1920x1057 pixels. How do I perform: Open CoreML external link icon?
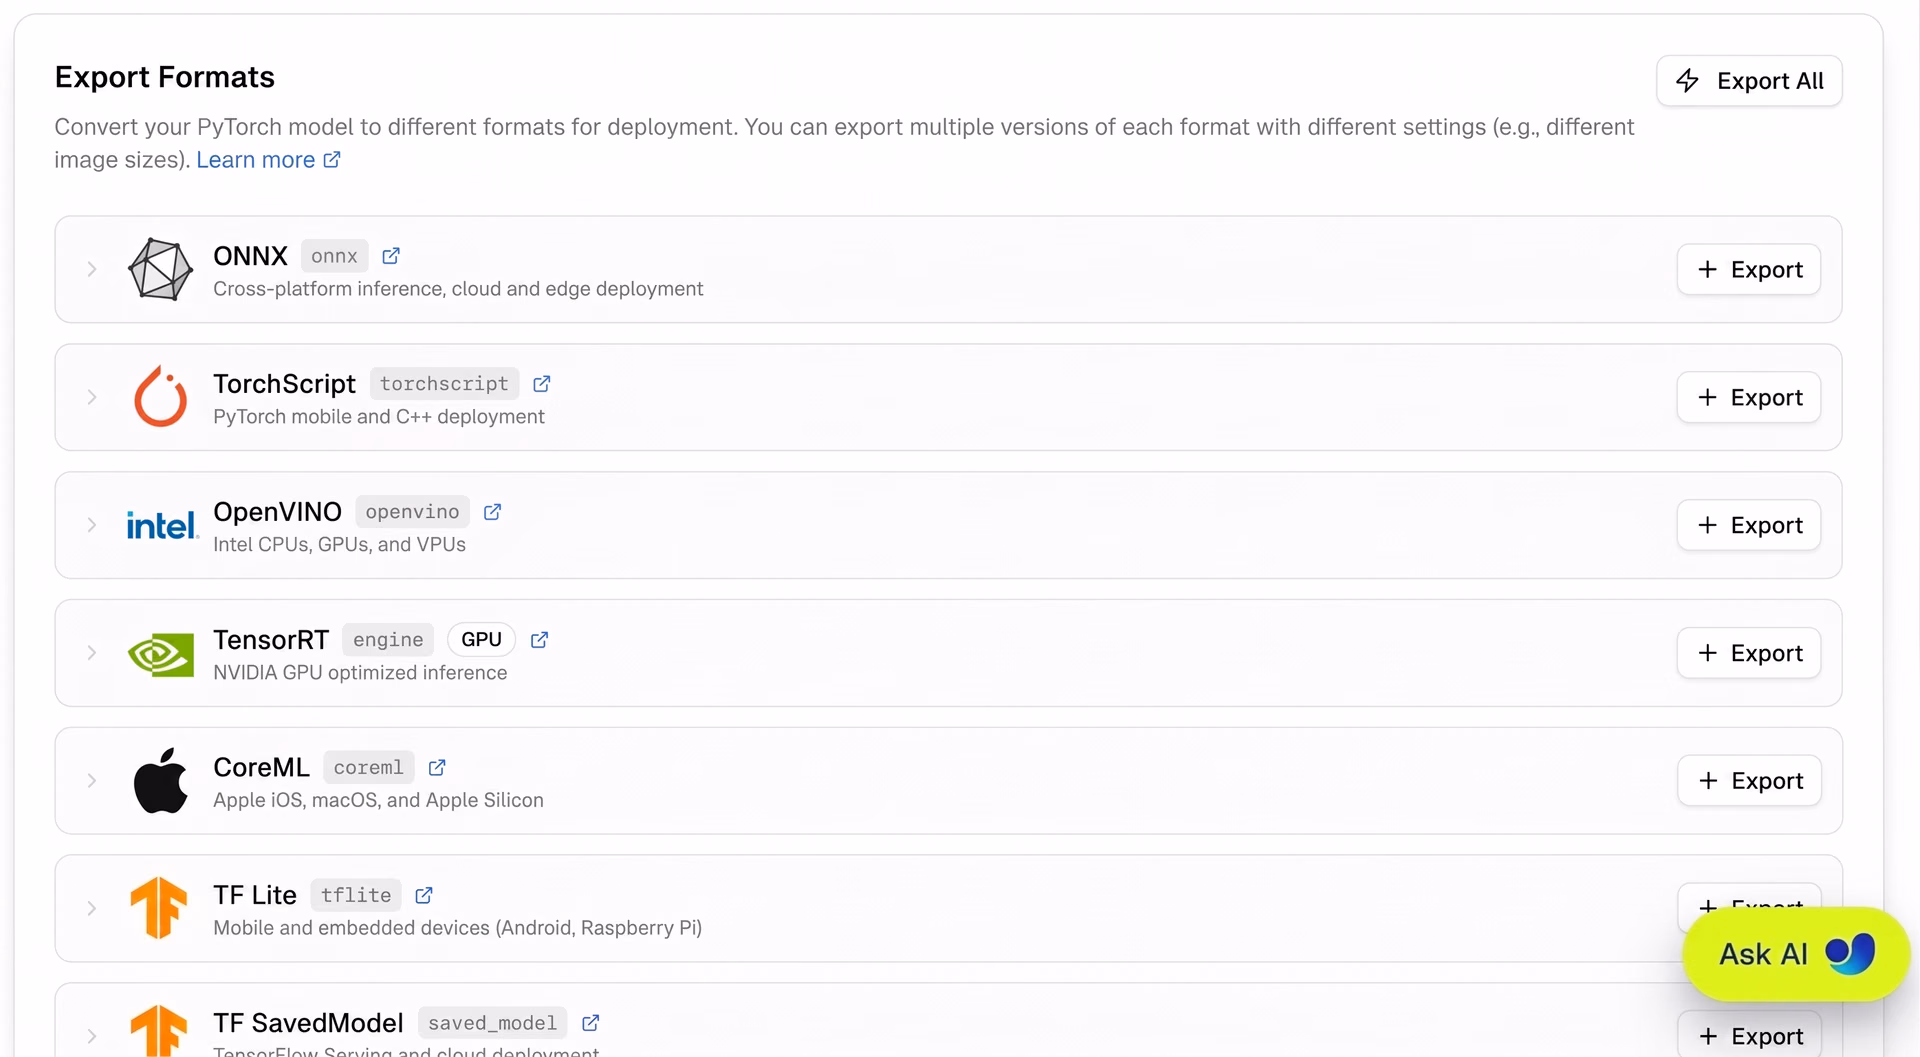437,768
